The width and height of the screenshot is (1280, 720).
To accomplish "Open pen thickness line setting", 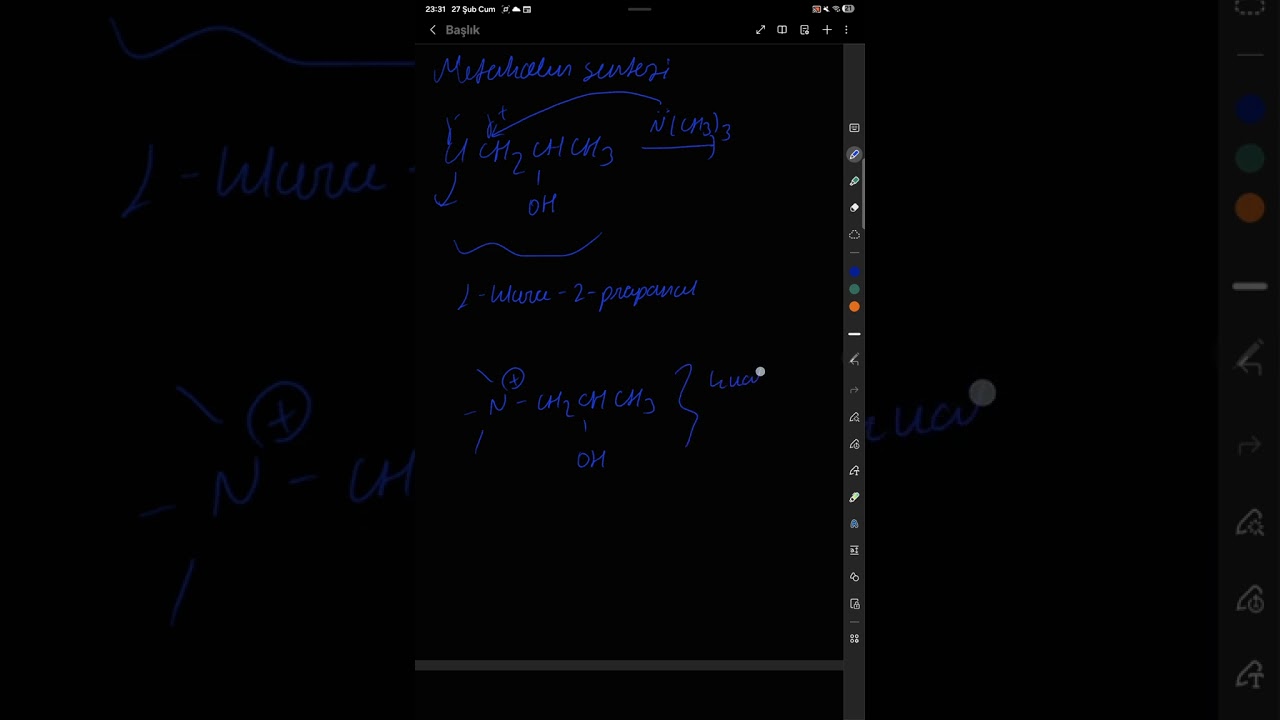I will tap(854, 334).
